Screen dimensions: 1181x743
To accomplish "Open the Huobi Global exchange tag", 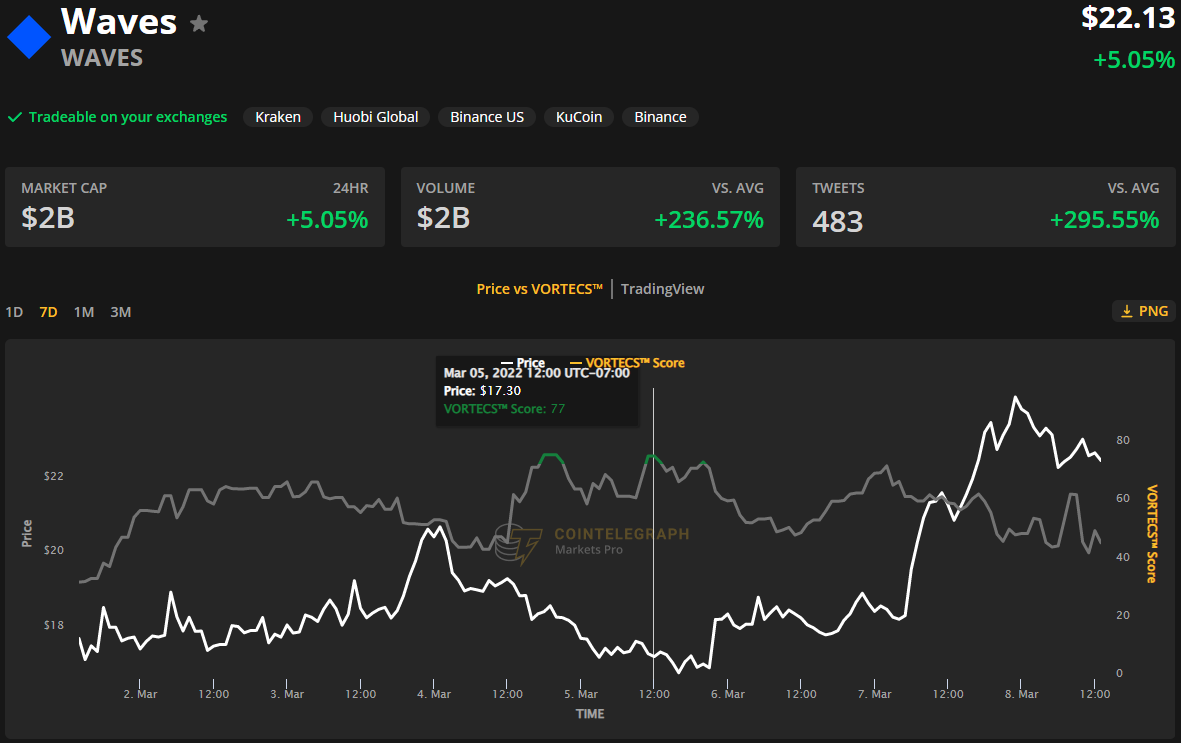I will [376, 117].
